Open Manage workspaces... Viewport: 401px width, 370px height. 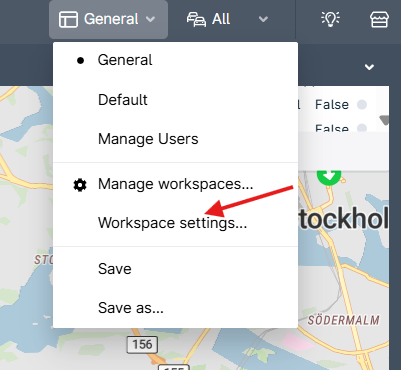pyautogui.click(x=175, y=184)
